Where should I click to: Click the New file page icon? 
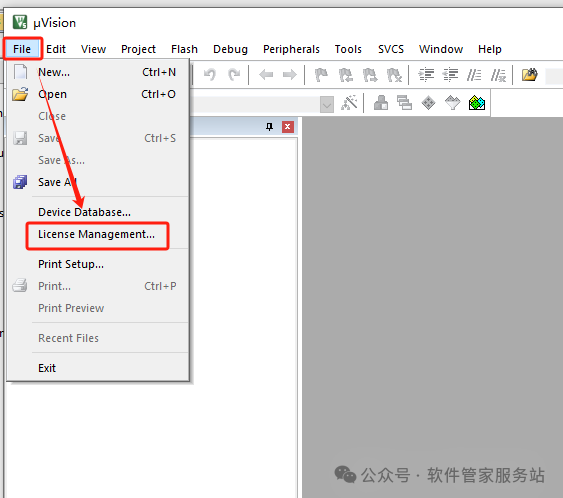pyautogui.click(x=20, y=72)
